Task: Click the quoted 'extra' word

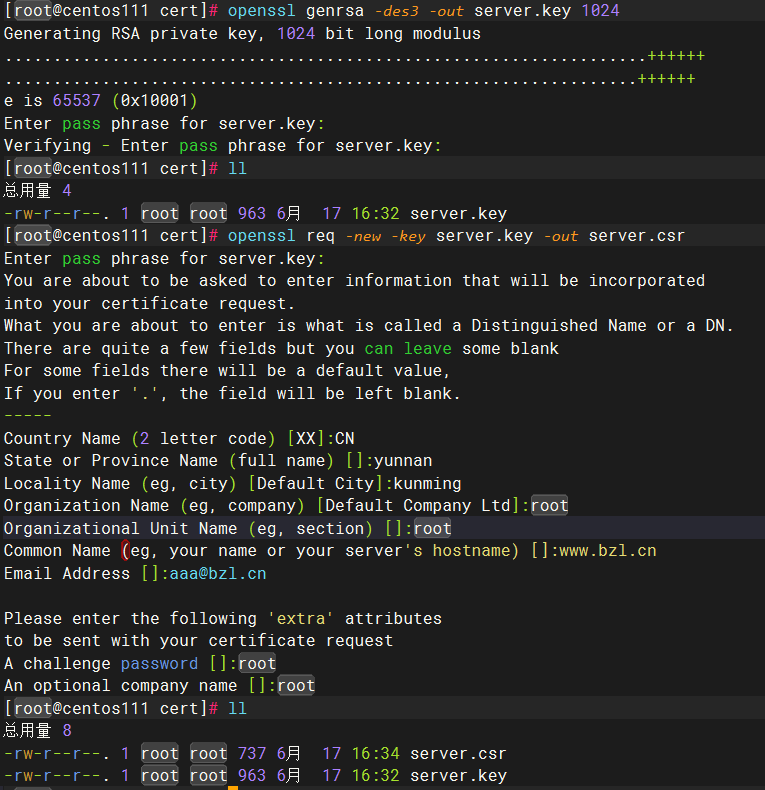Action: [301, 618]
